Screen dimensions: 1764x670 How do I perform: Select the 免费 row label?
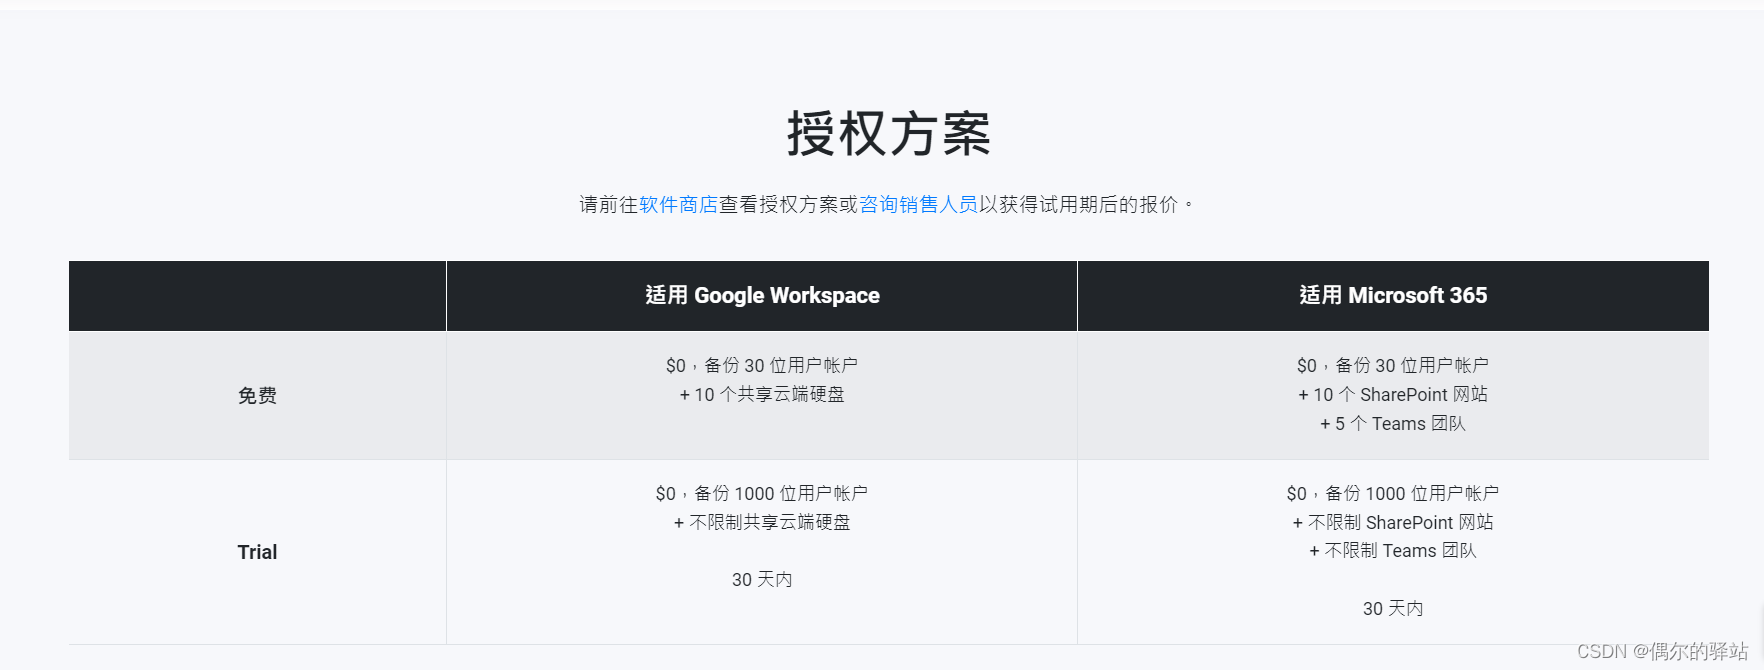(257, 396)
